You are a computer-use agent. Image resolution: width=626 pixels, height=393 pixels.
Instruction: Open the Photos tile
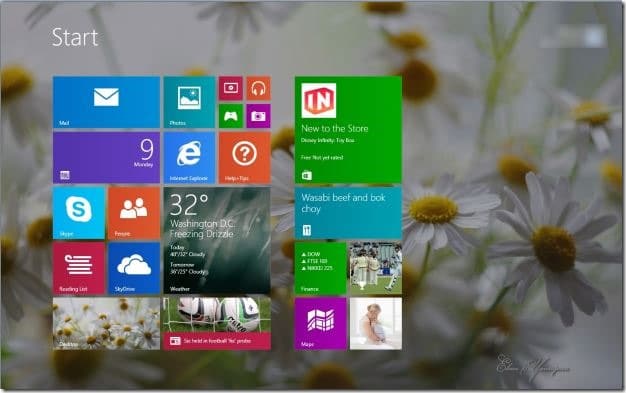pos(189,102)
